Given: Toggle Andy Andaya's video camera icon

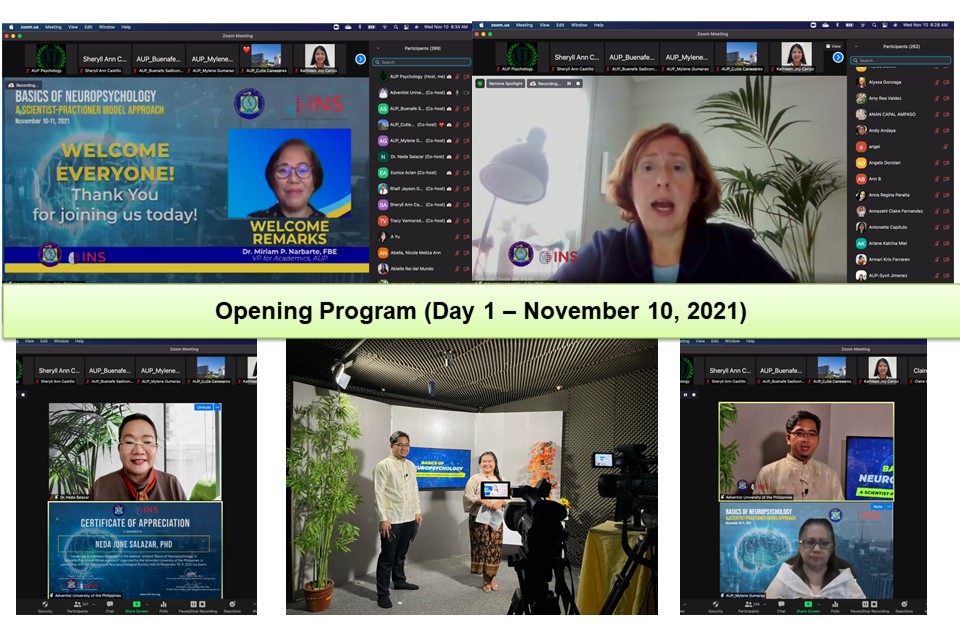Looking at the screenshot, I should pyautogui.click(x=946, y=130).
